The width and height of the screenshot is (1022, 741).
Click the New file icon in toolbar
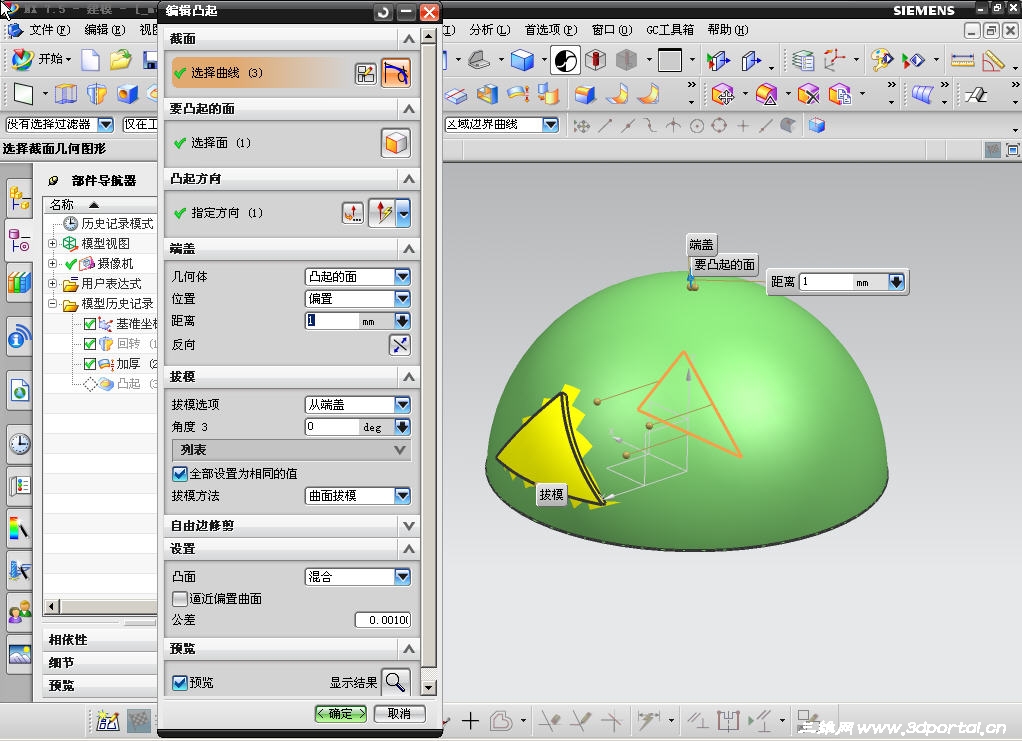click(90, 60)
